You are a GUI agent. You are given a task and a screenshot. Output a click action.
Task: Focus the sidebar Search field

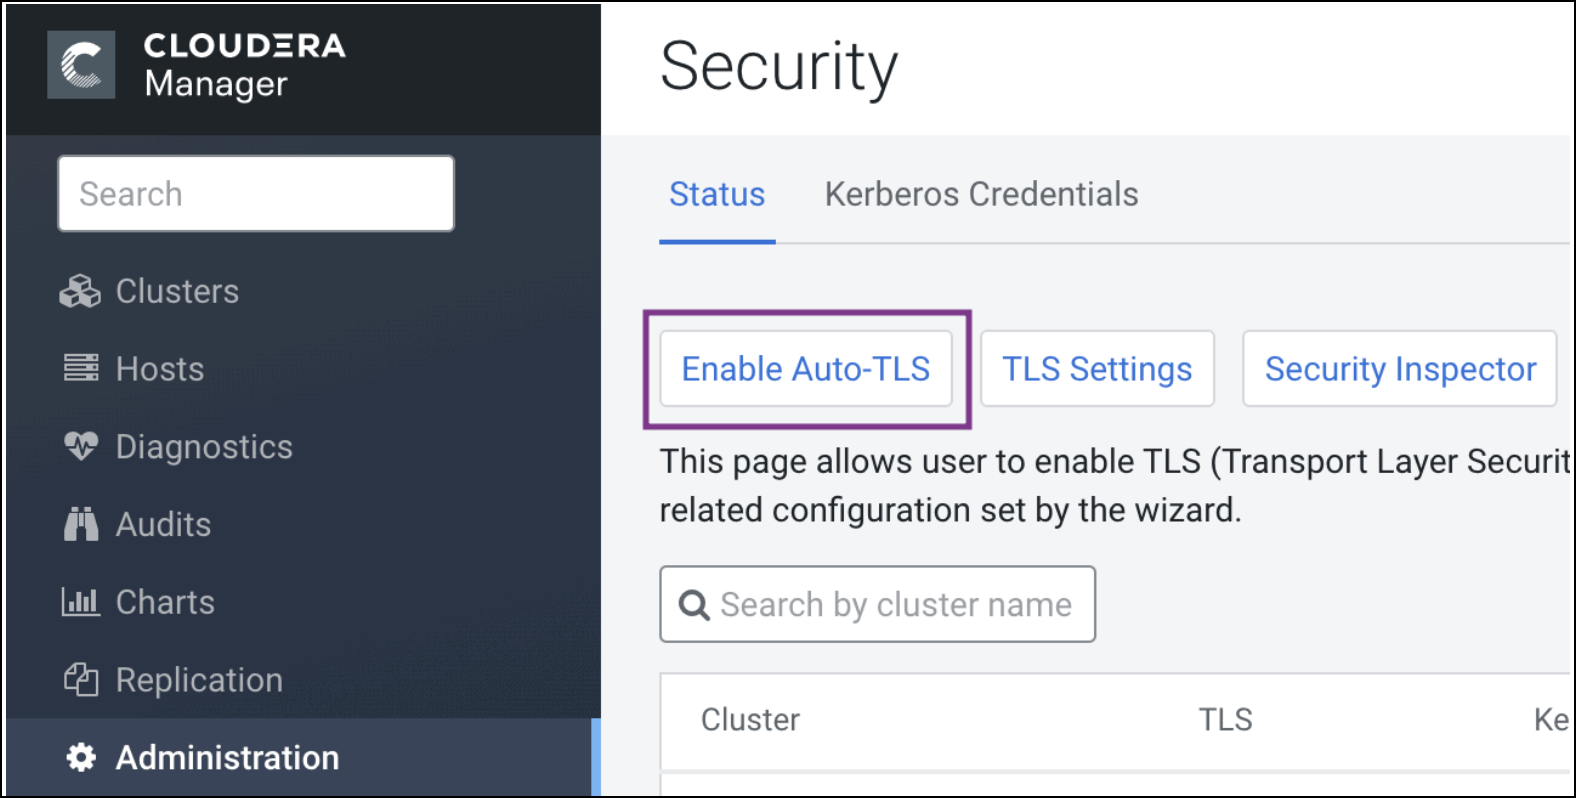(x=256, y=193)
